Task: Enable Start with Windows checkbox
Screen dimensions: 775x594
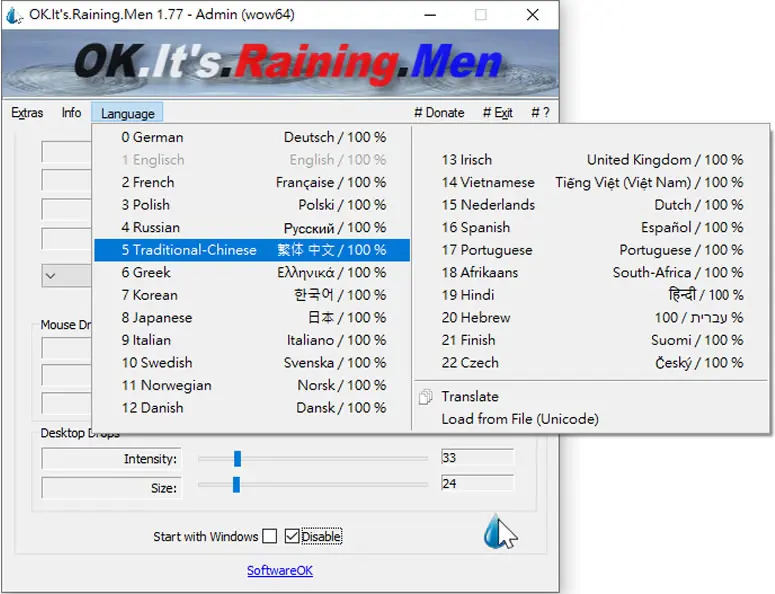Action: pos(269,536)
